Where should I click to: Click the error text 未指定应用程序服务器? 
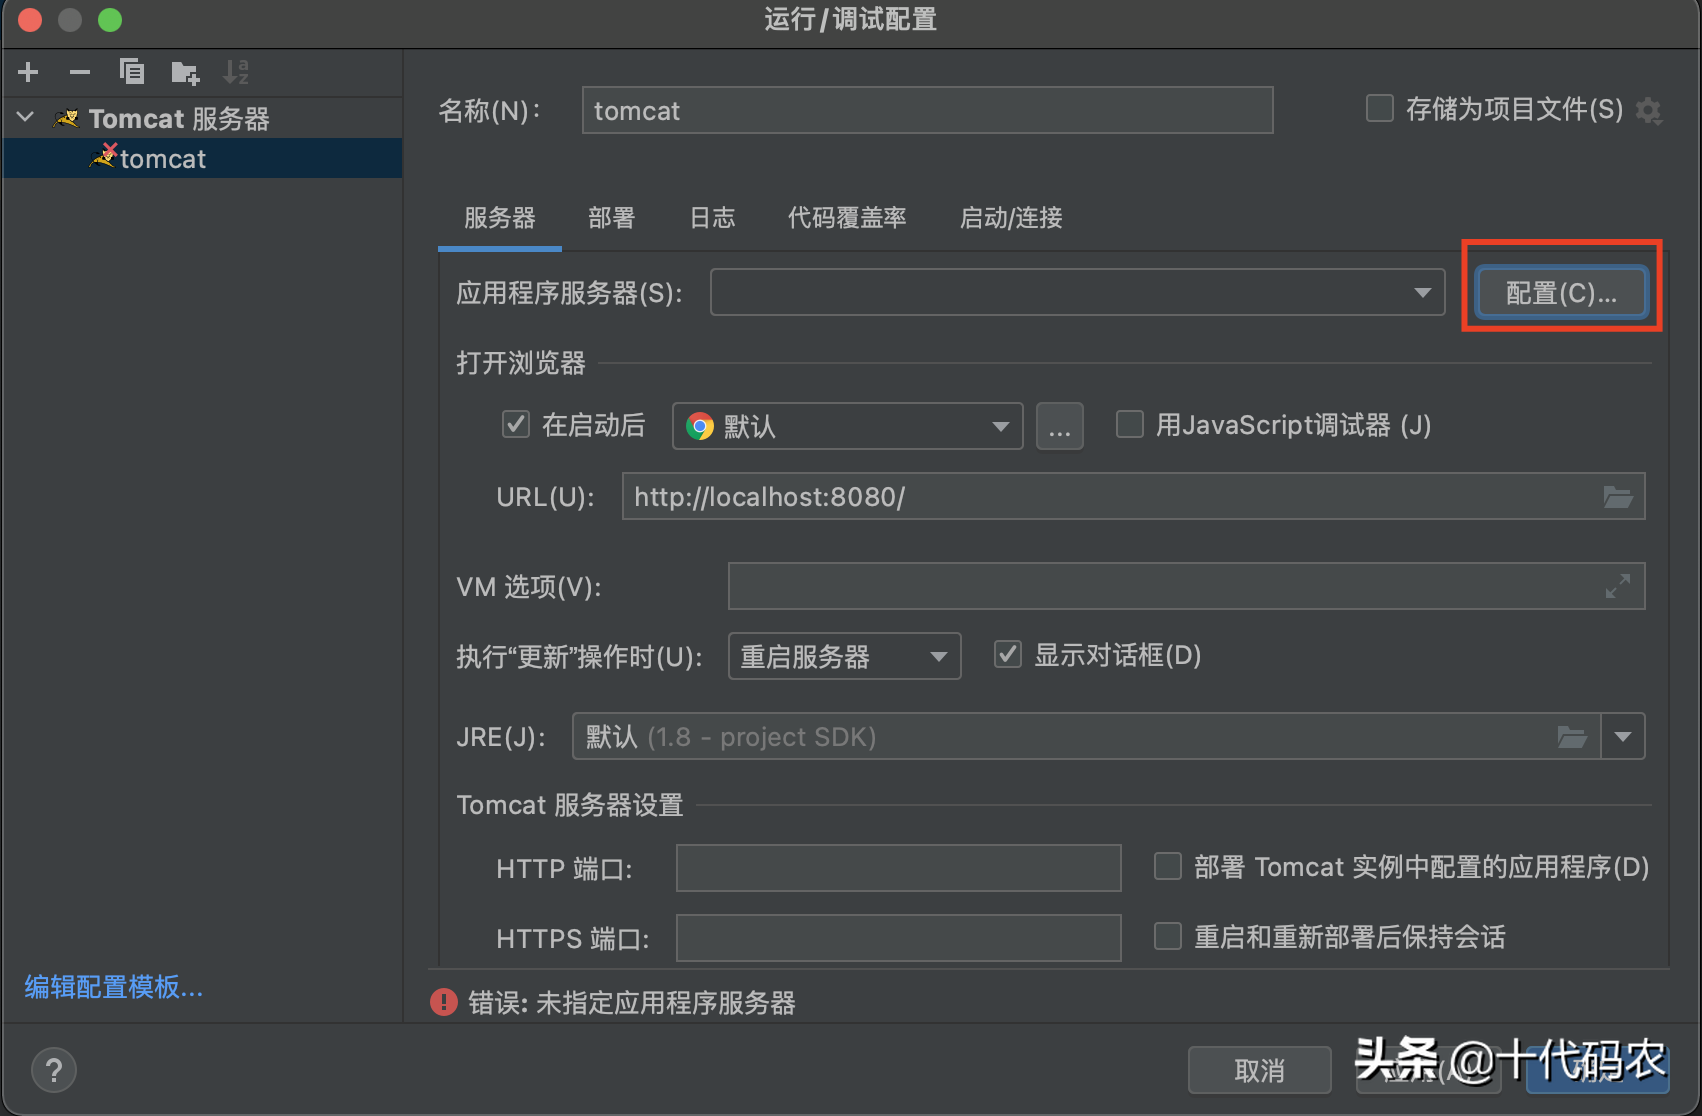click(666, 1003)
